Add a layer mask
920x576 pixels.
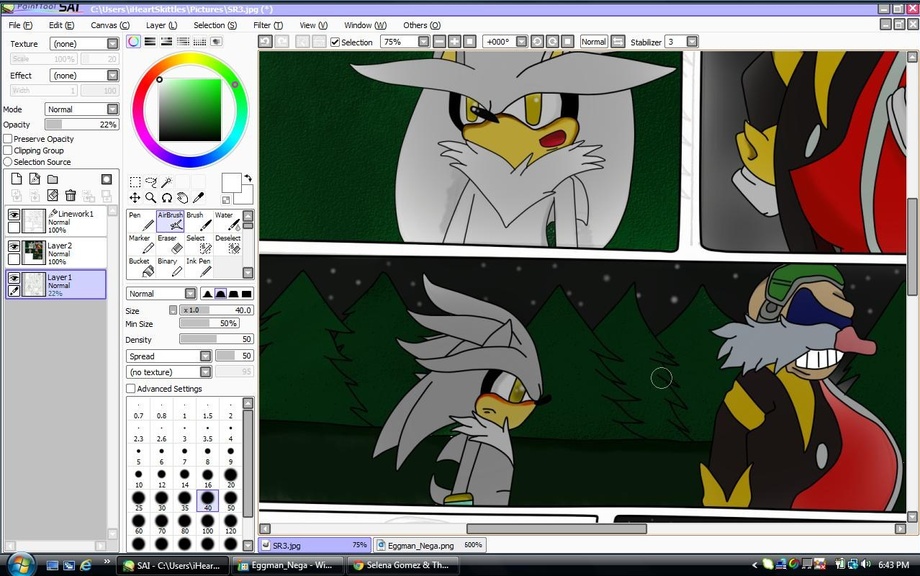coord(106,179)
